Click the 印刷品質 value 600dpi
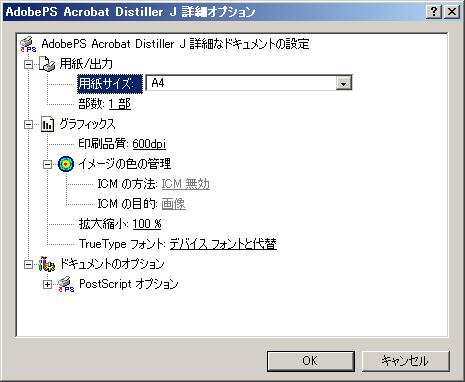This screenshot has height=382, width=465. 149,144
